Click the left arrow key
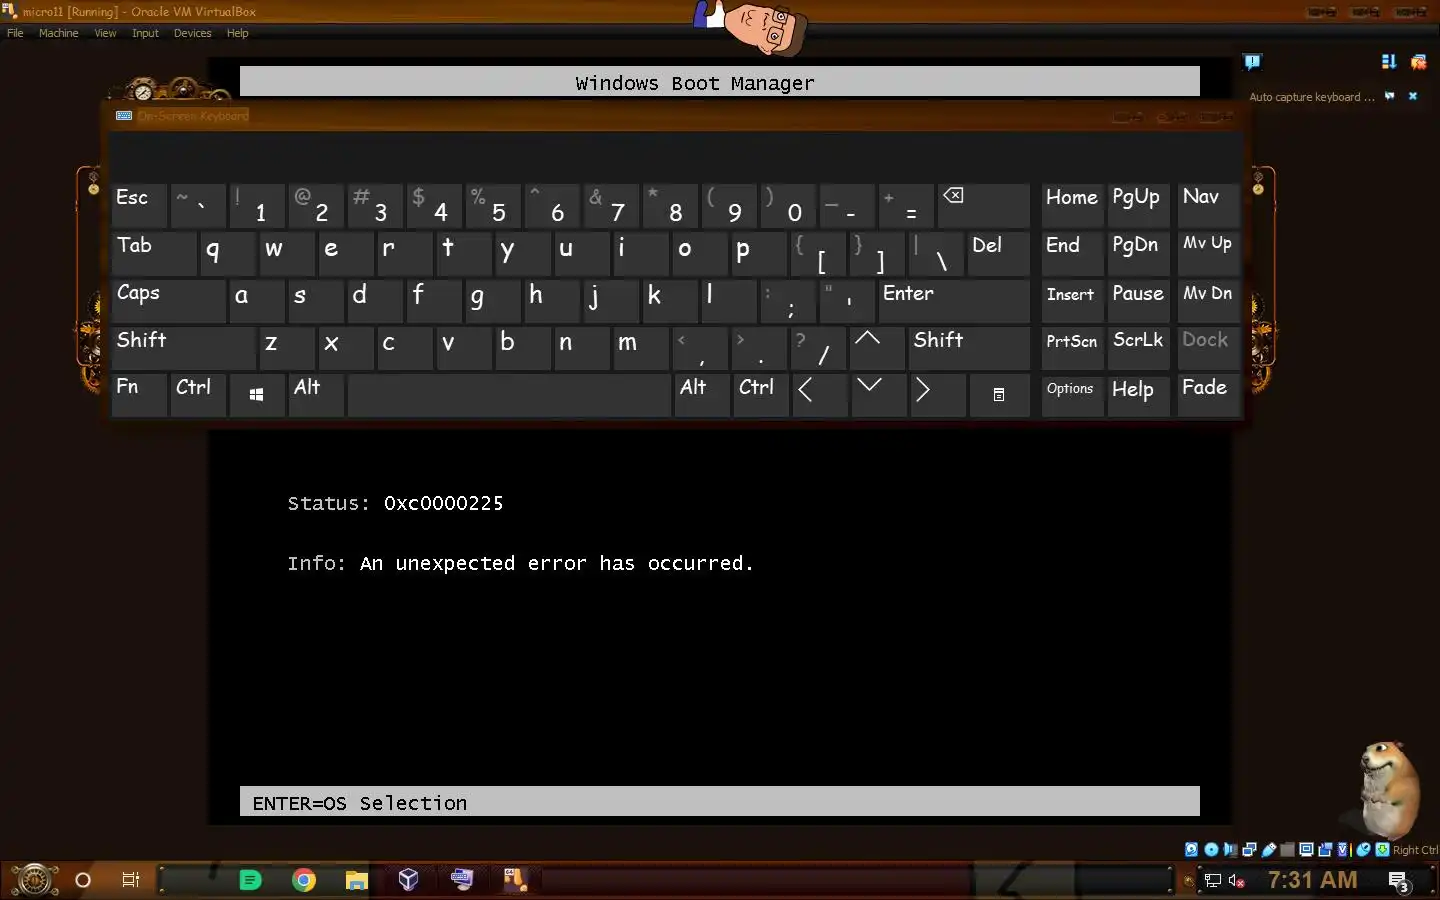This screenshot has width=1440, height=900. click(818, 395)
